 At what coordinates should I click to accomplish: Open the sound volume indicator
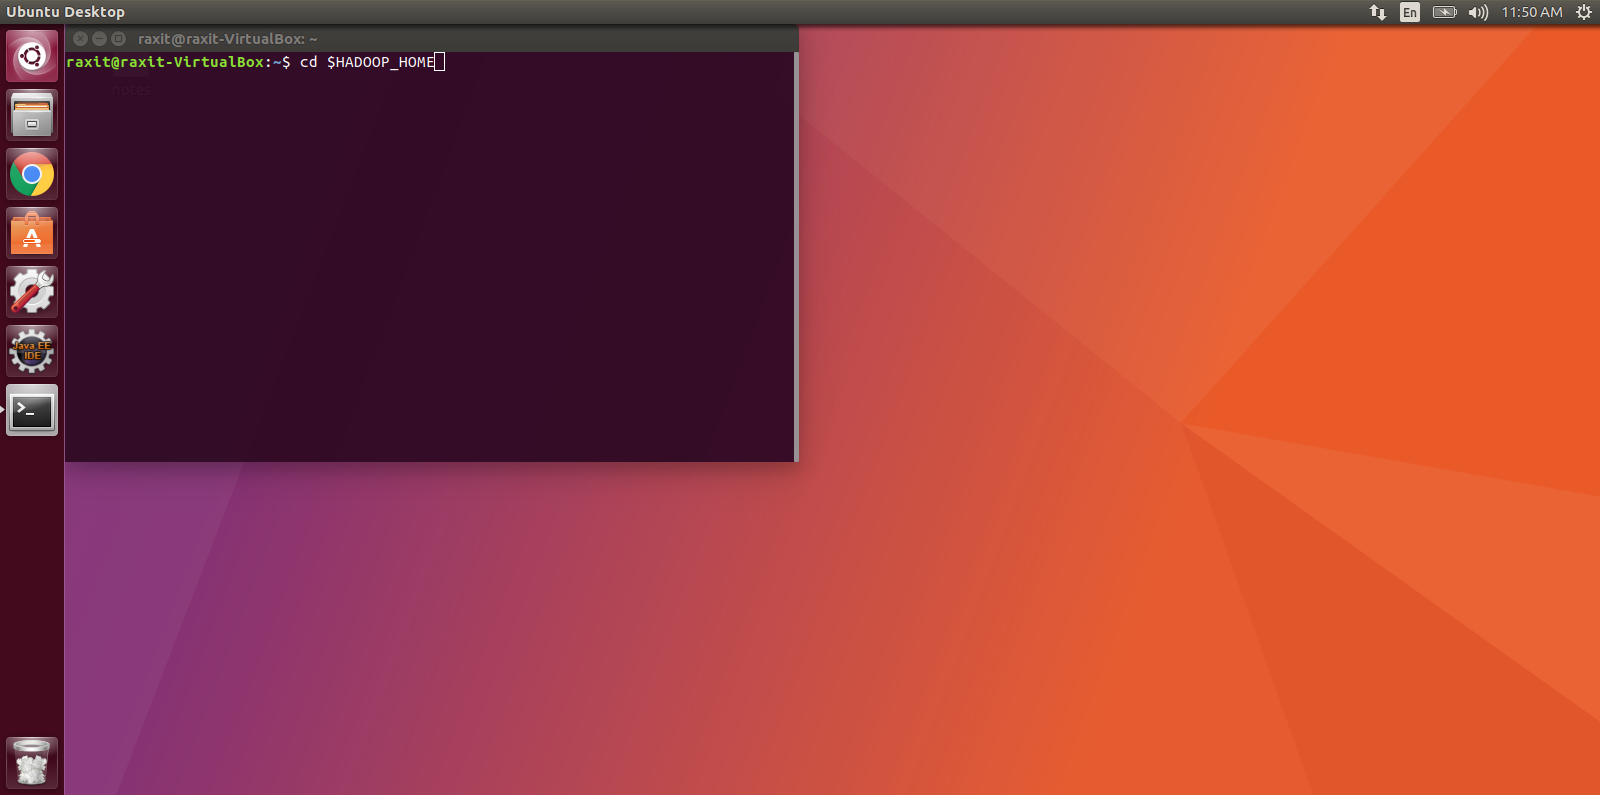1478,12
